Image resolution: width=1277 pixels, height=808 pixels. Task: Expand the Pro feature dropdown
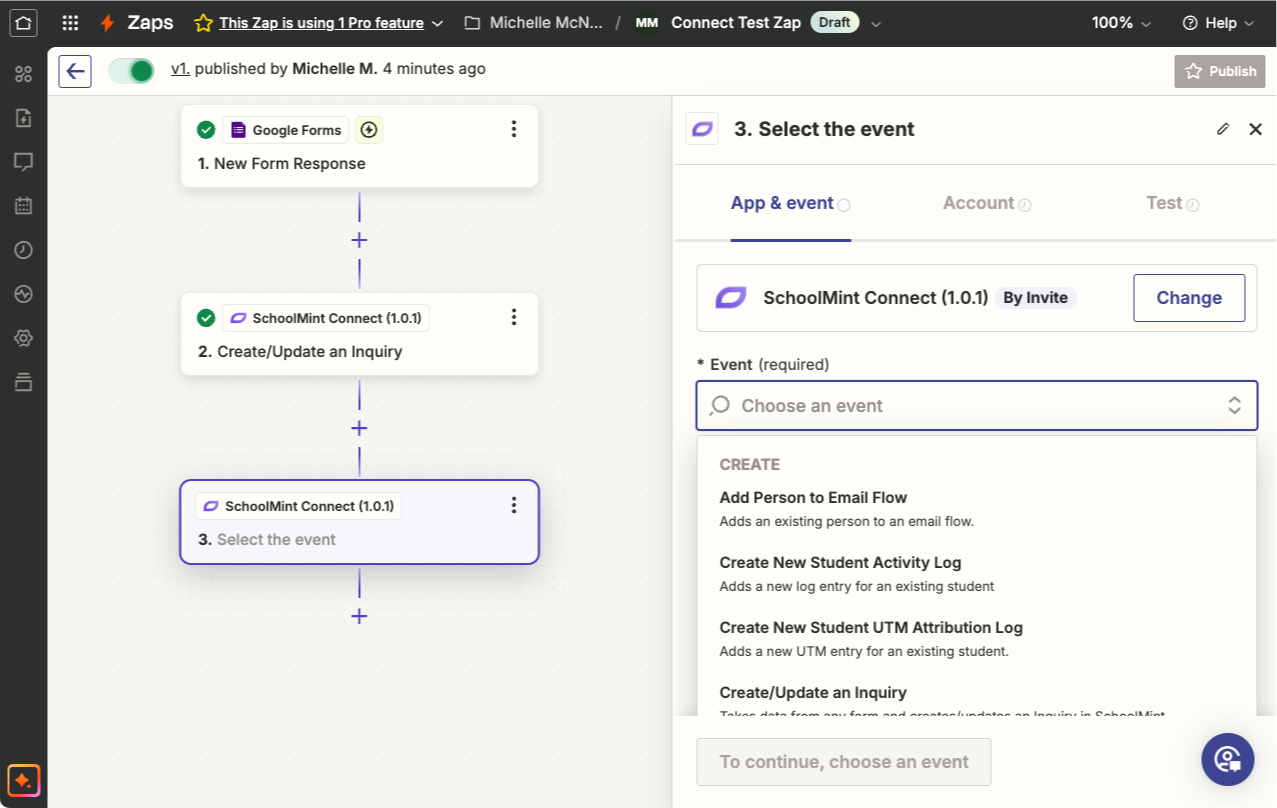point(437,23)
